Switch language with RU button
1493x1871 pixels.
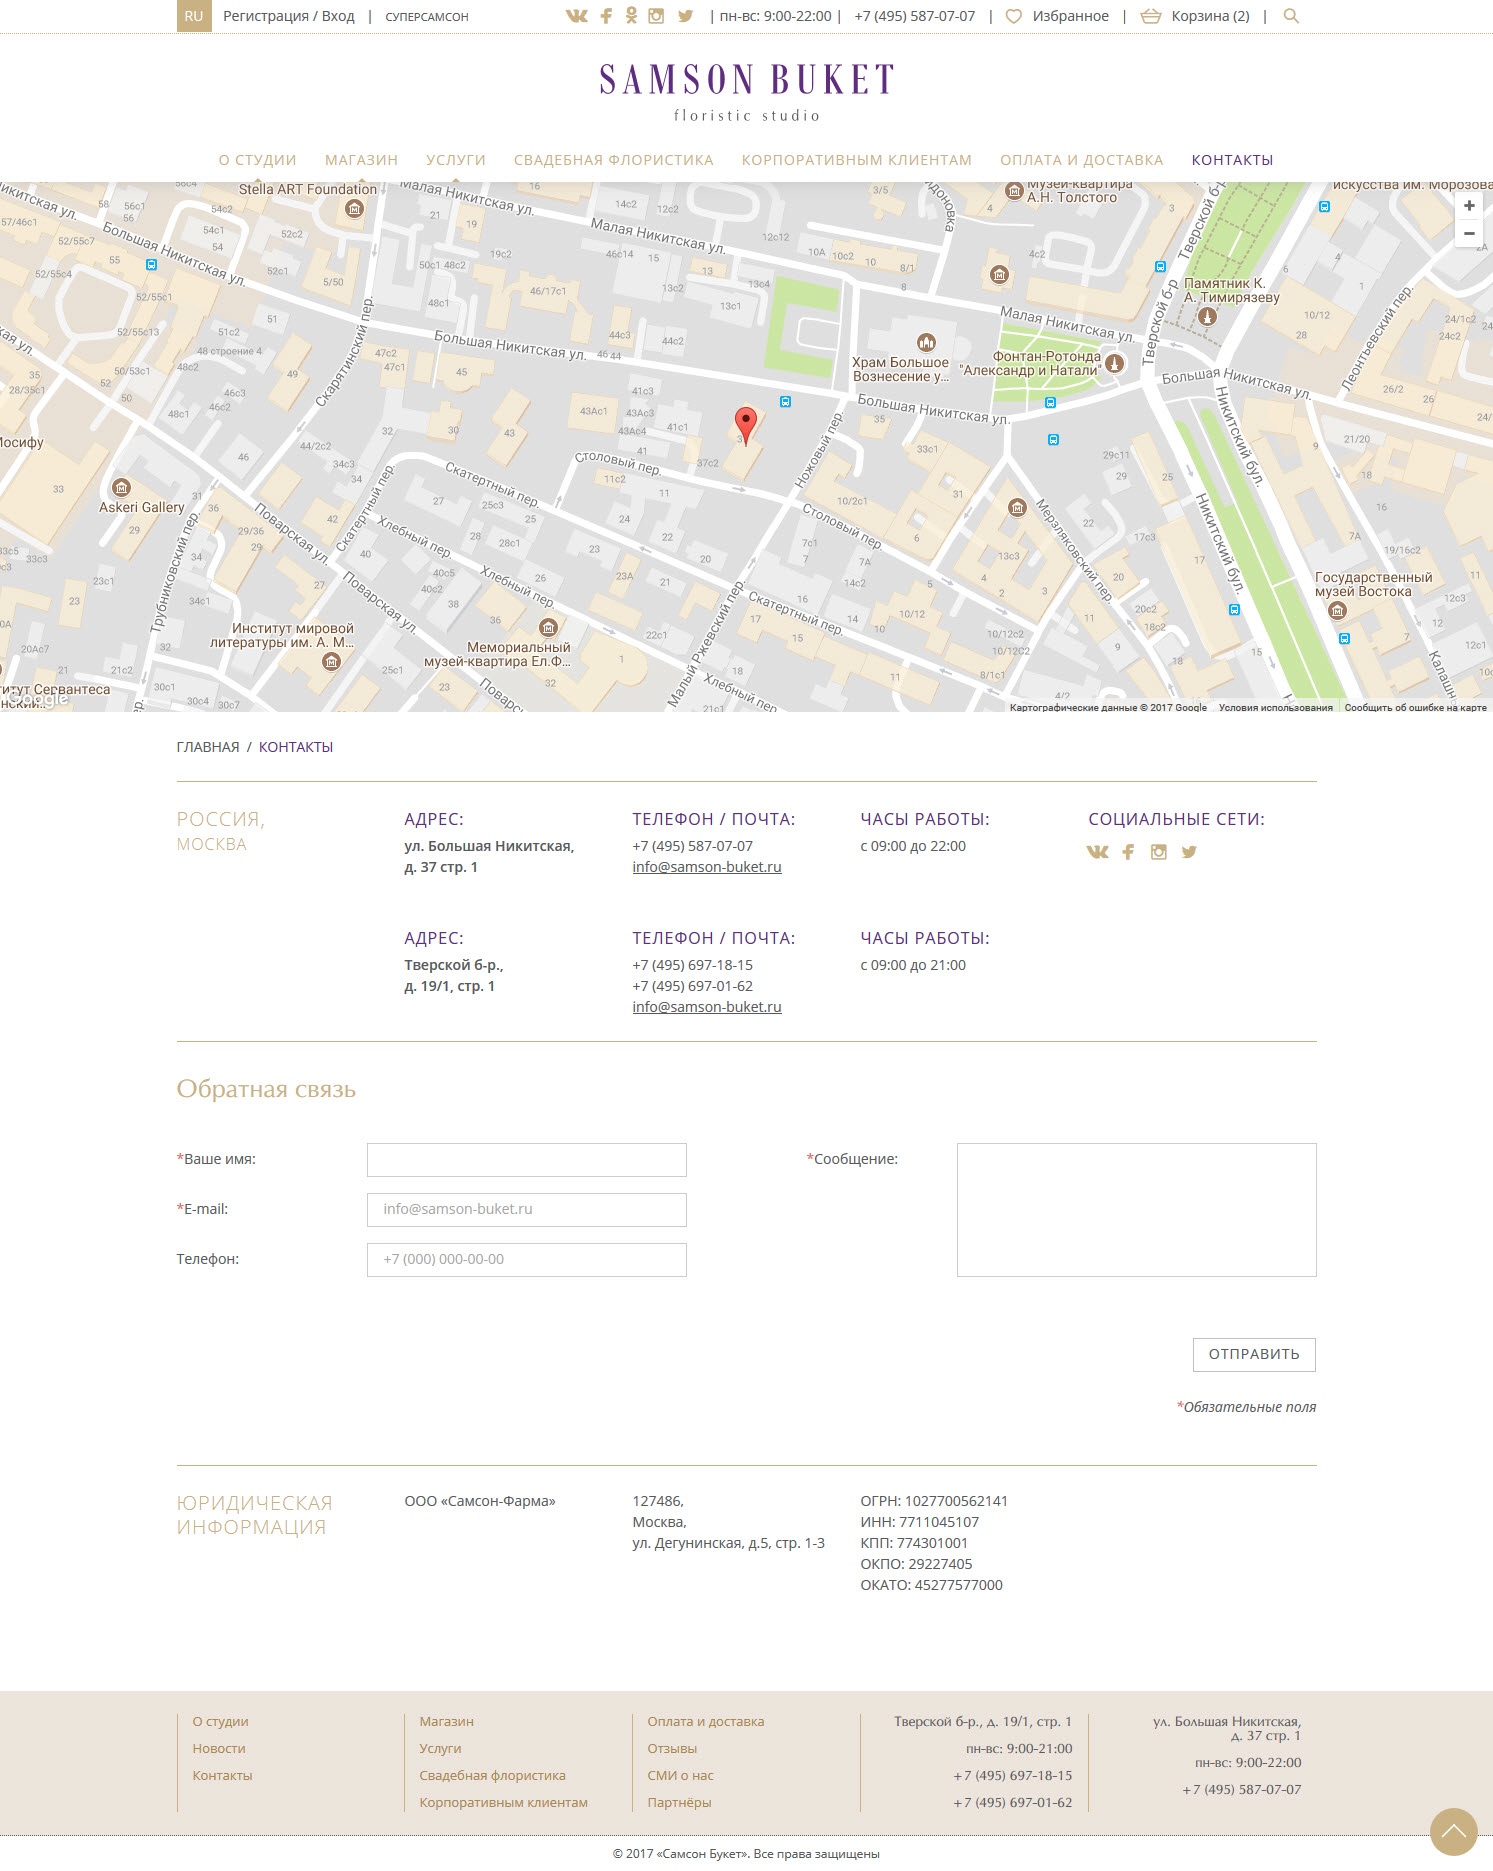tap(194, 16)
